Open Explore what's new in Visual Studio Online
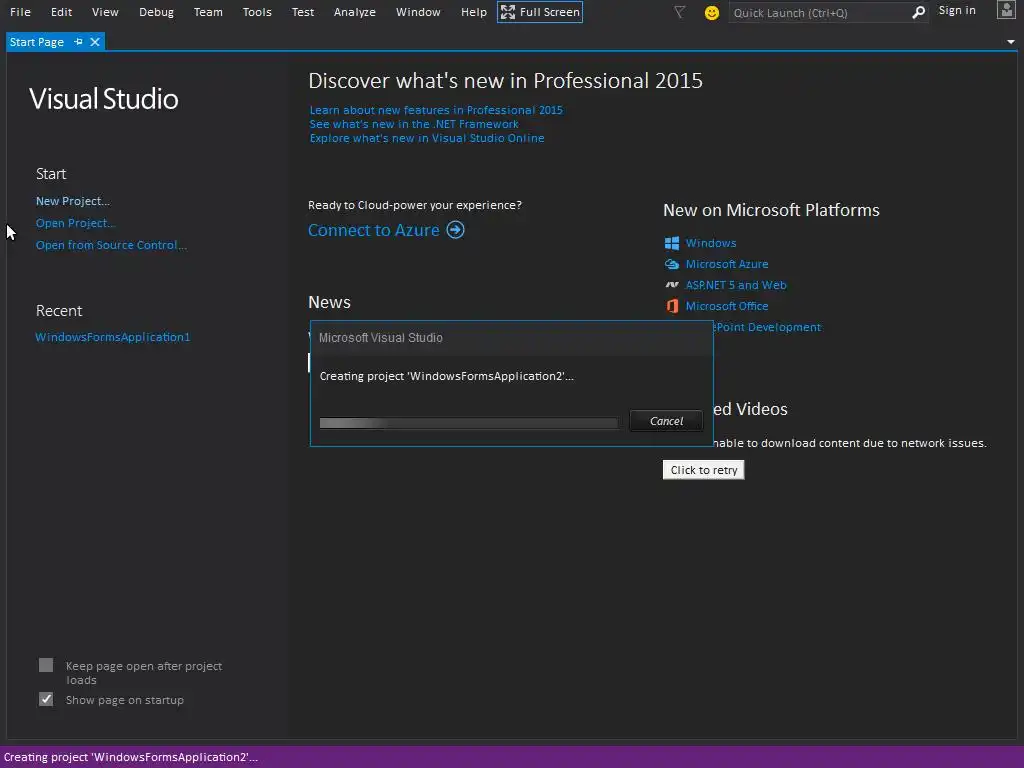1024x768 pixels. click(x=426, y=138)
